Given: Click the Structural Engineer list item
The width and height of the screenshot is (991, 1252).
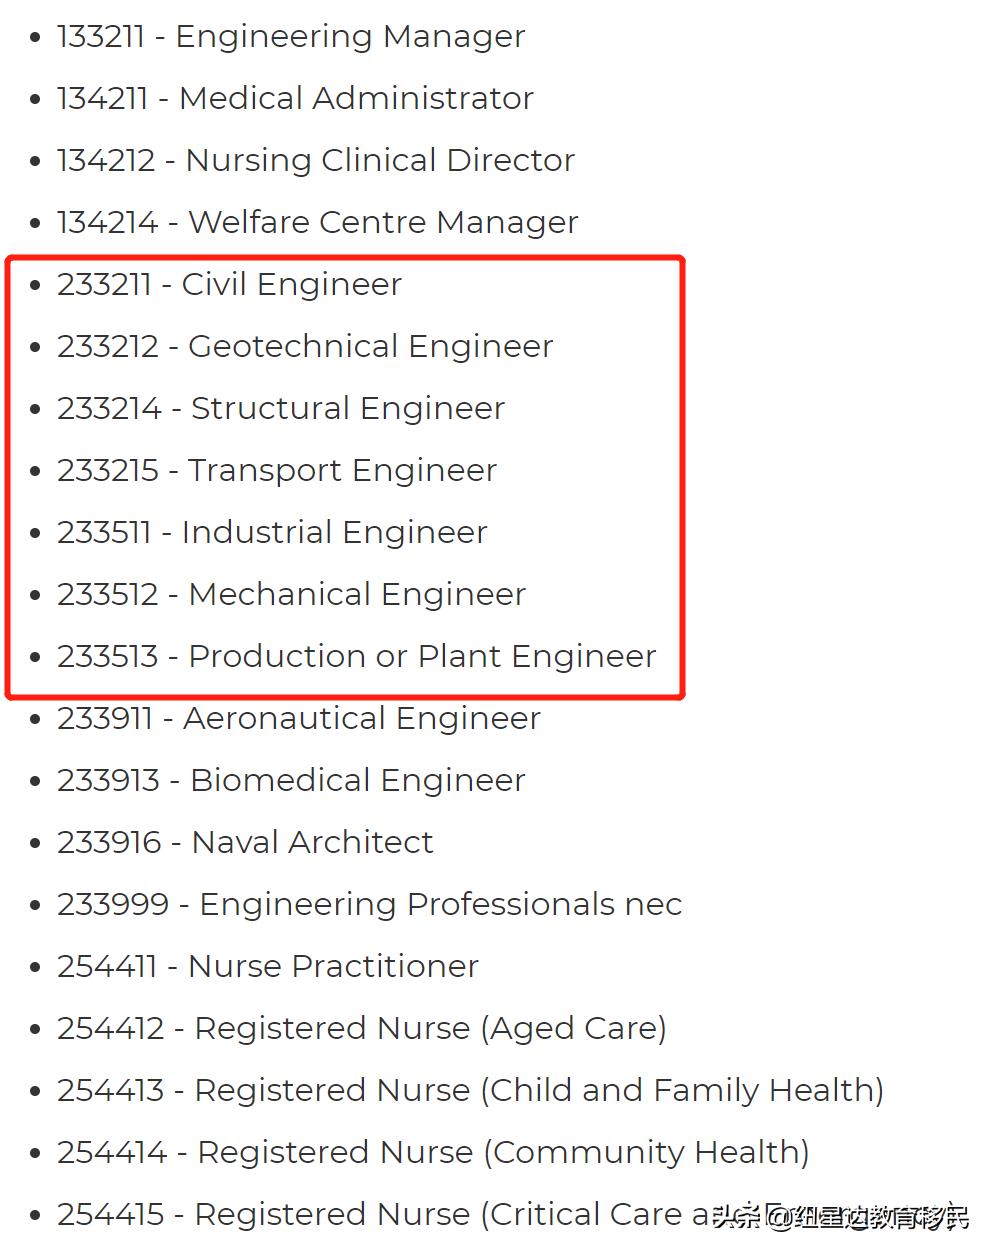Looking at the screenshot, I should pos(280,409).
